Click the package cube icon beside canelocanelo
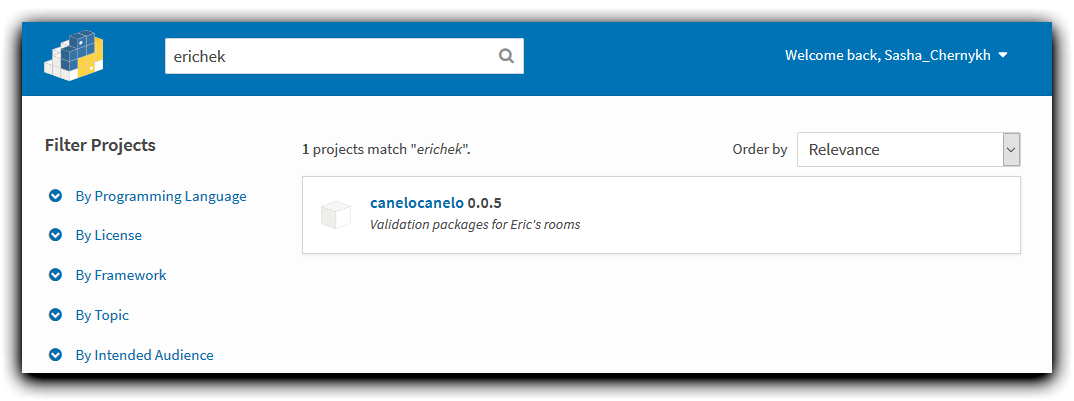This screenshot has height=401, width=1074. click(336, 215)
